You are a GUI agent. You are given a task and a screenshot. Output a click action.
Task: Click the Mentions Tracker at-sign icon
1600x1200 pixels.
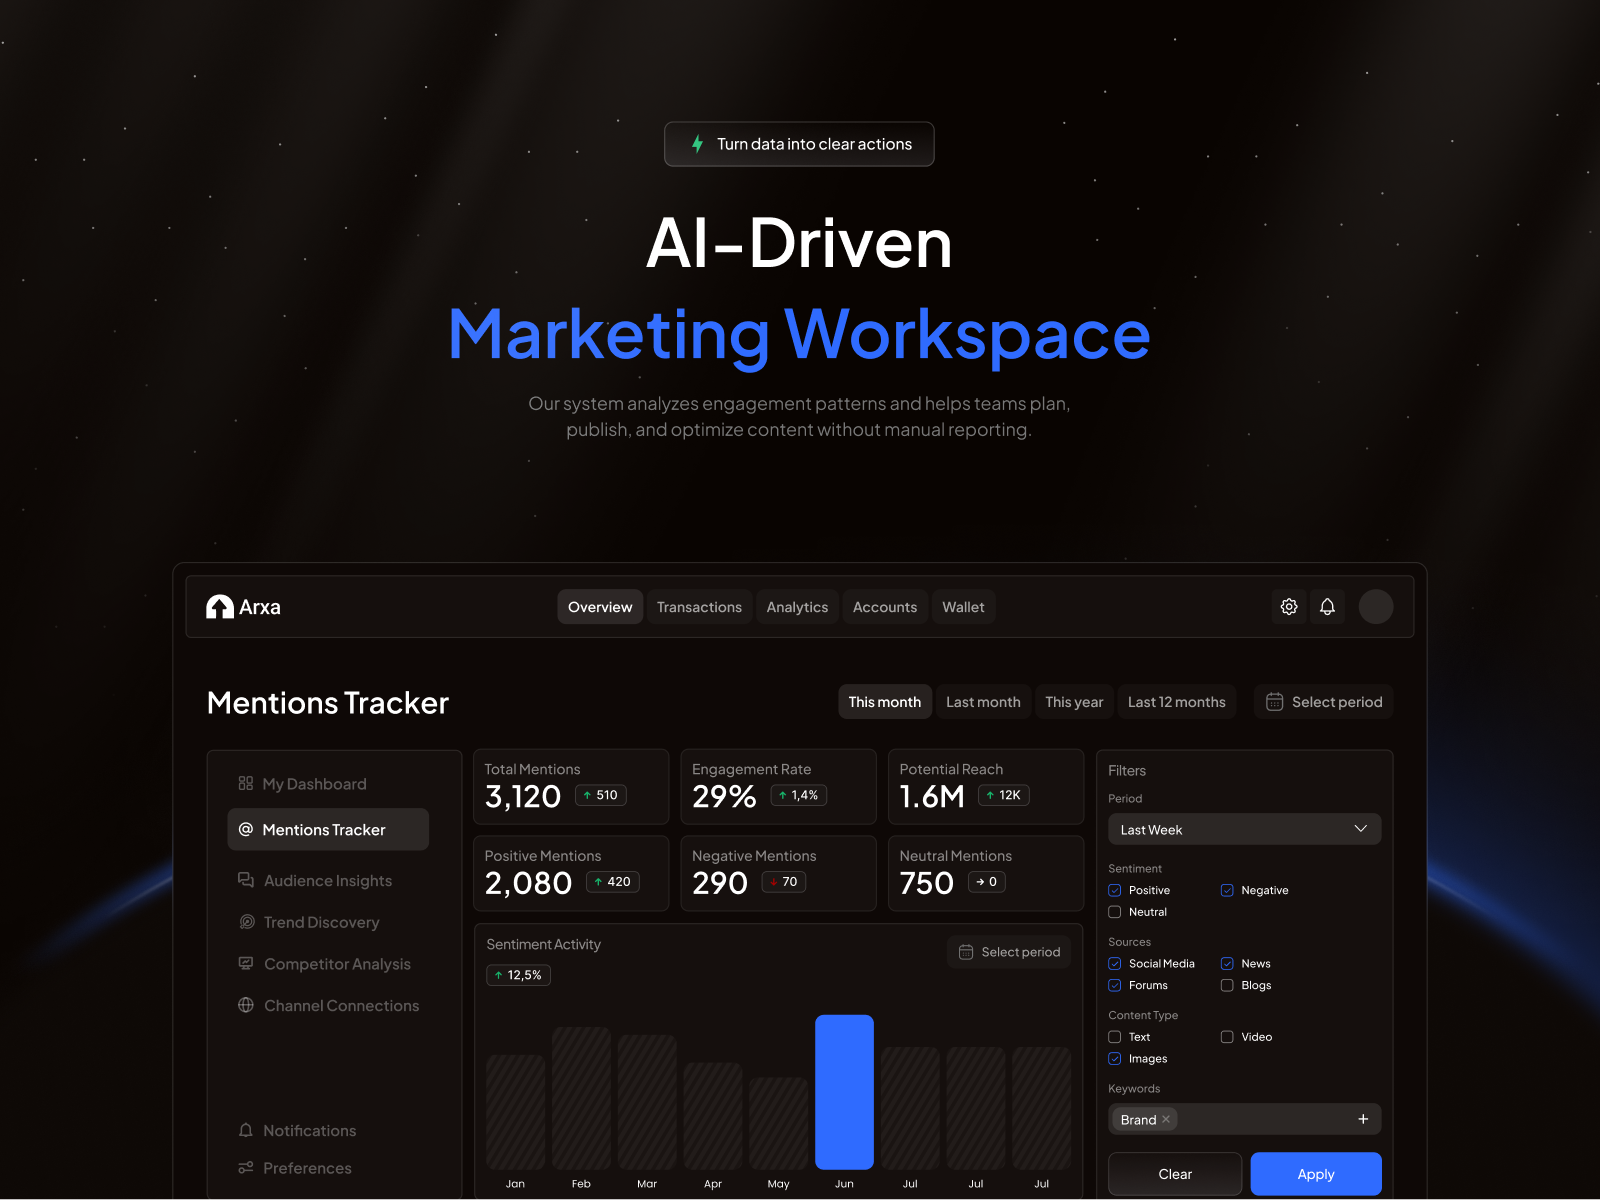246,829
